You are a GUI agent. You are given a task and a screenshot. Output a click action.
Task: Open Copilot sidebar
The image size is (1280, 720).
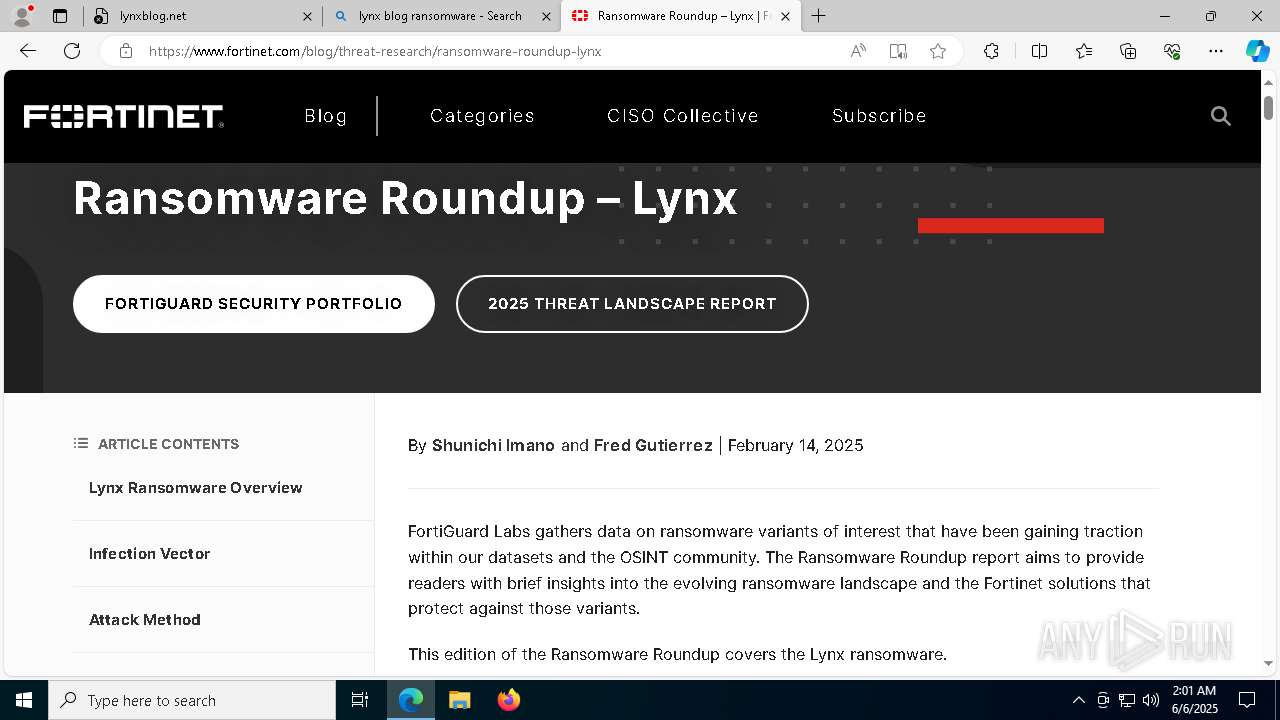(1257, 51)
